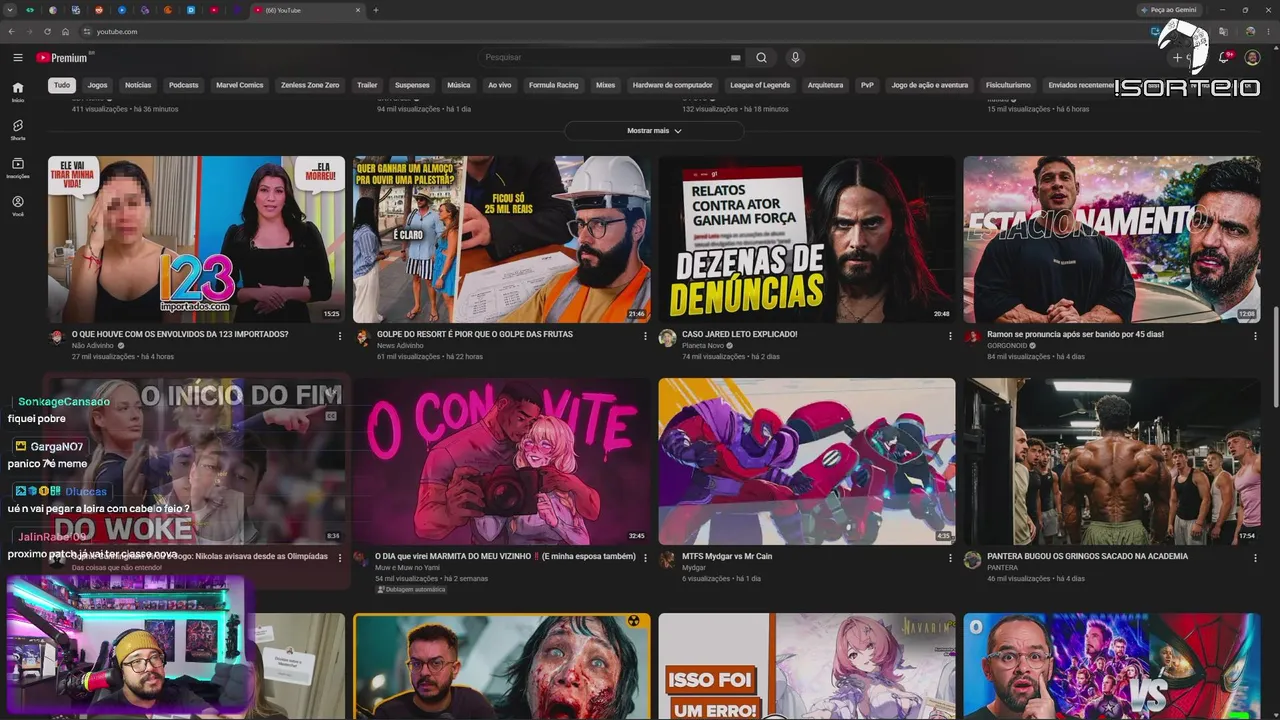Open the YouTube account avatar menu
The image size is (1280, 720).
[1252, 58]
